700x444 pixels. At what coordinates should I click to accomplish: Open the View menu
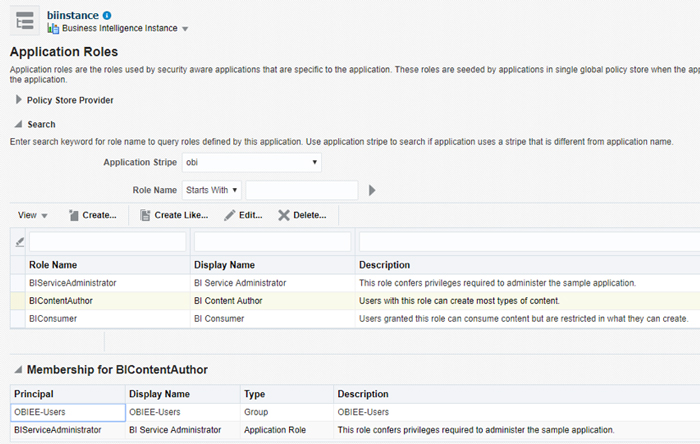(32, 215)
